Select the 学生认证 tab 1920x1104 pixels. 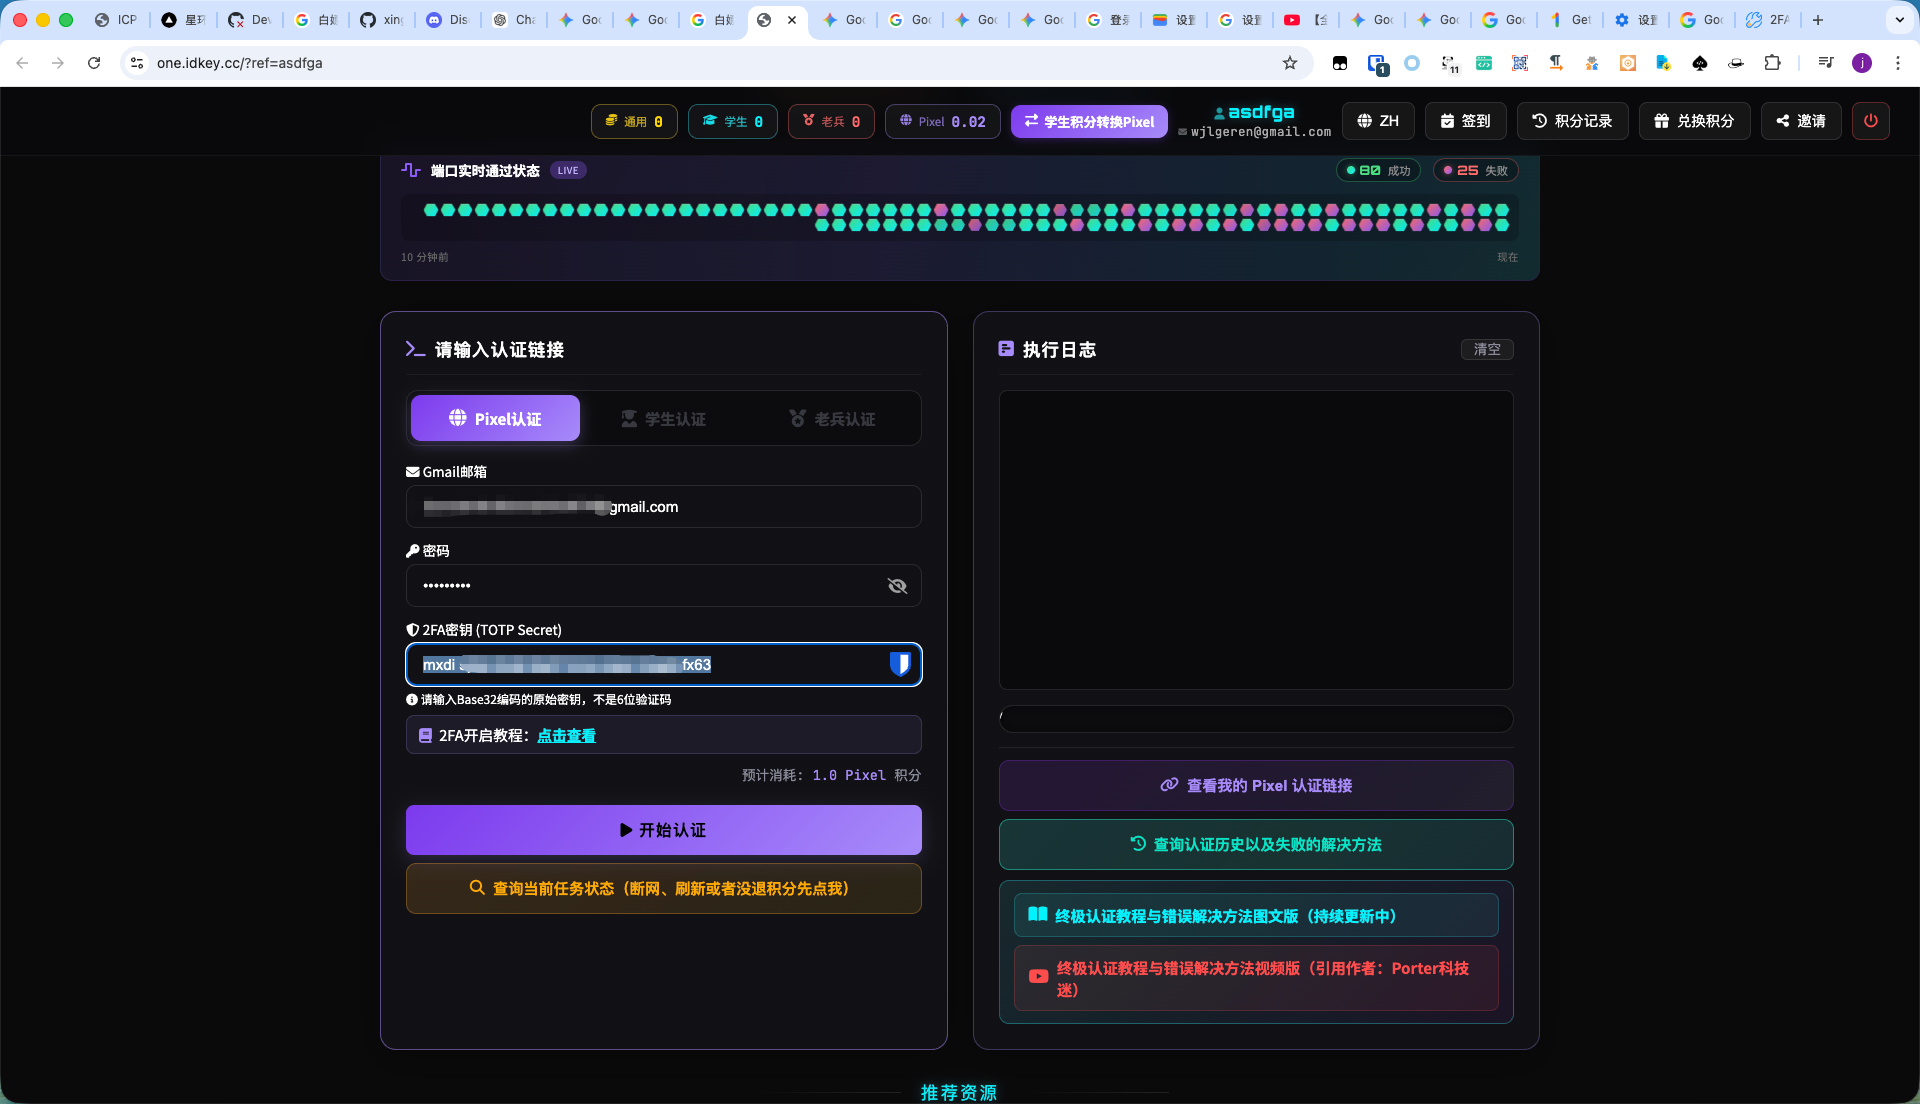pyautogui.click(x=664, y=418)
